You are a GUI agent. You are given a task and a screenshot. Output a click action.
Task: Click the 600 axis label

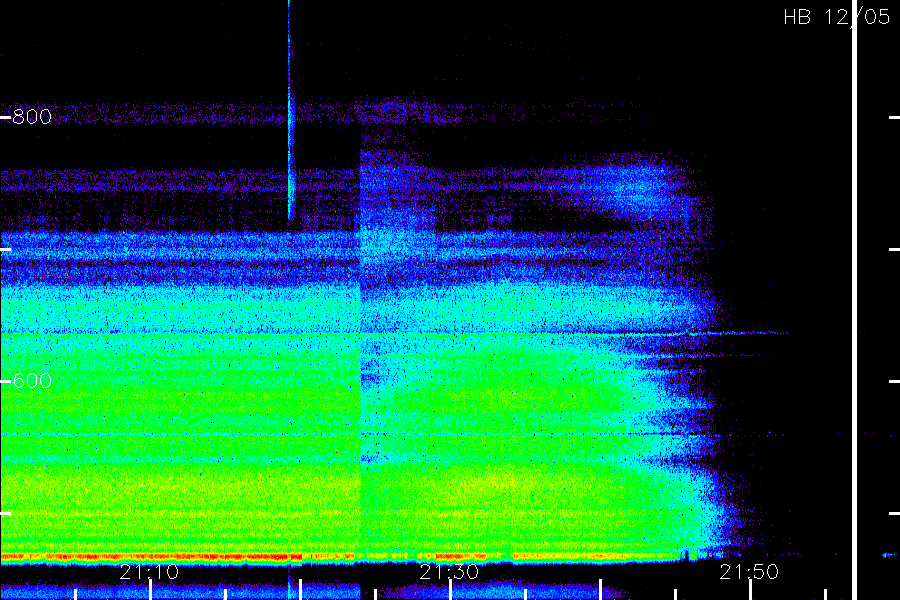click(32, 381)
